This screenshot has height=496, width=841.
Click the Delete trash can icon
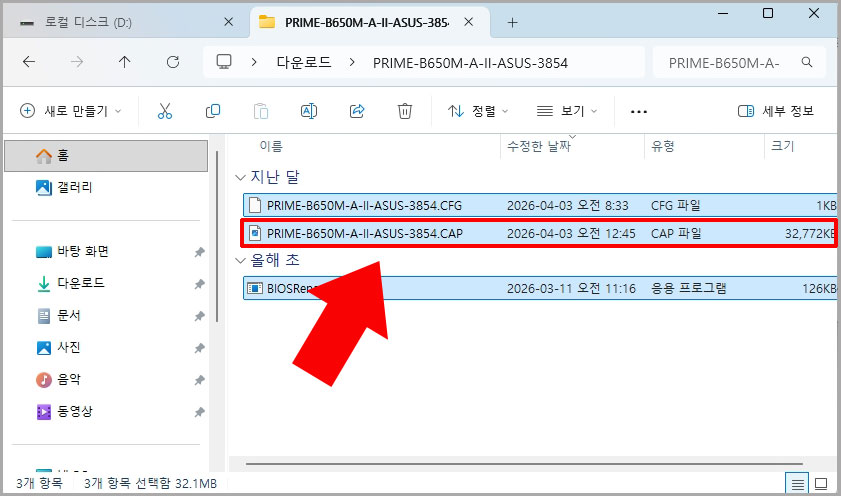(404, 111)
